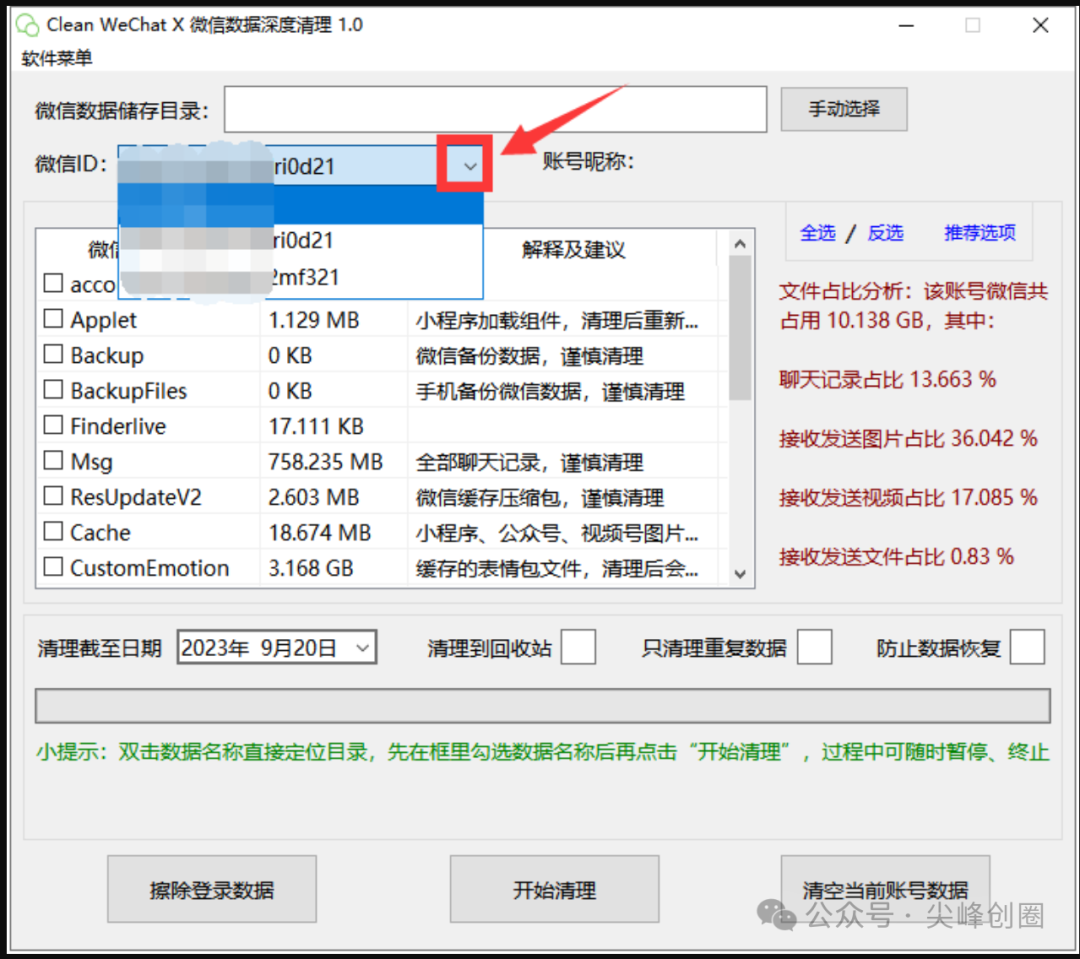1080x959 pixels.
Task: Click the 擦除登录数据 button
Action: (211, 889)
